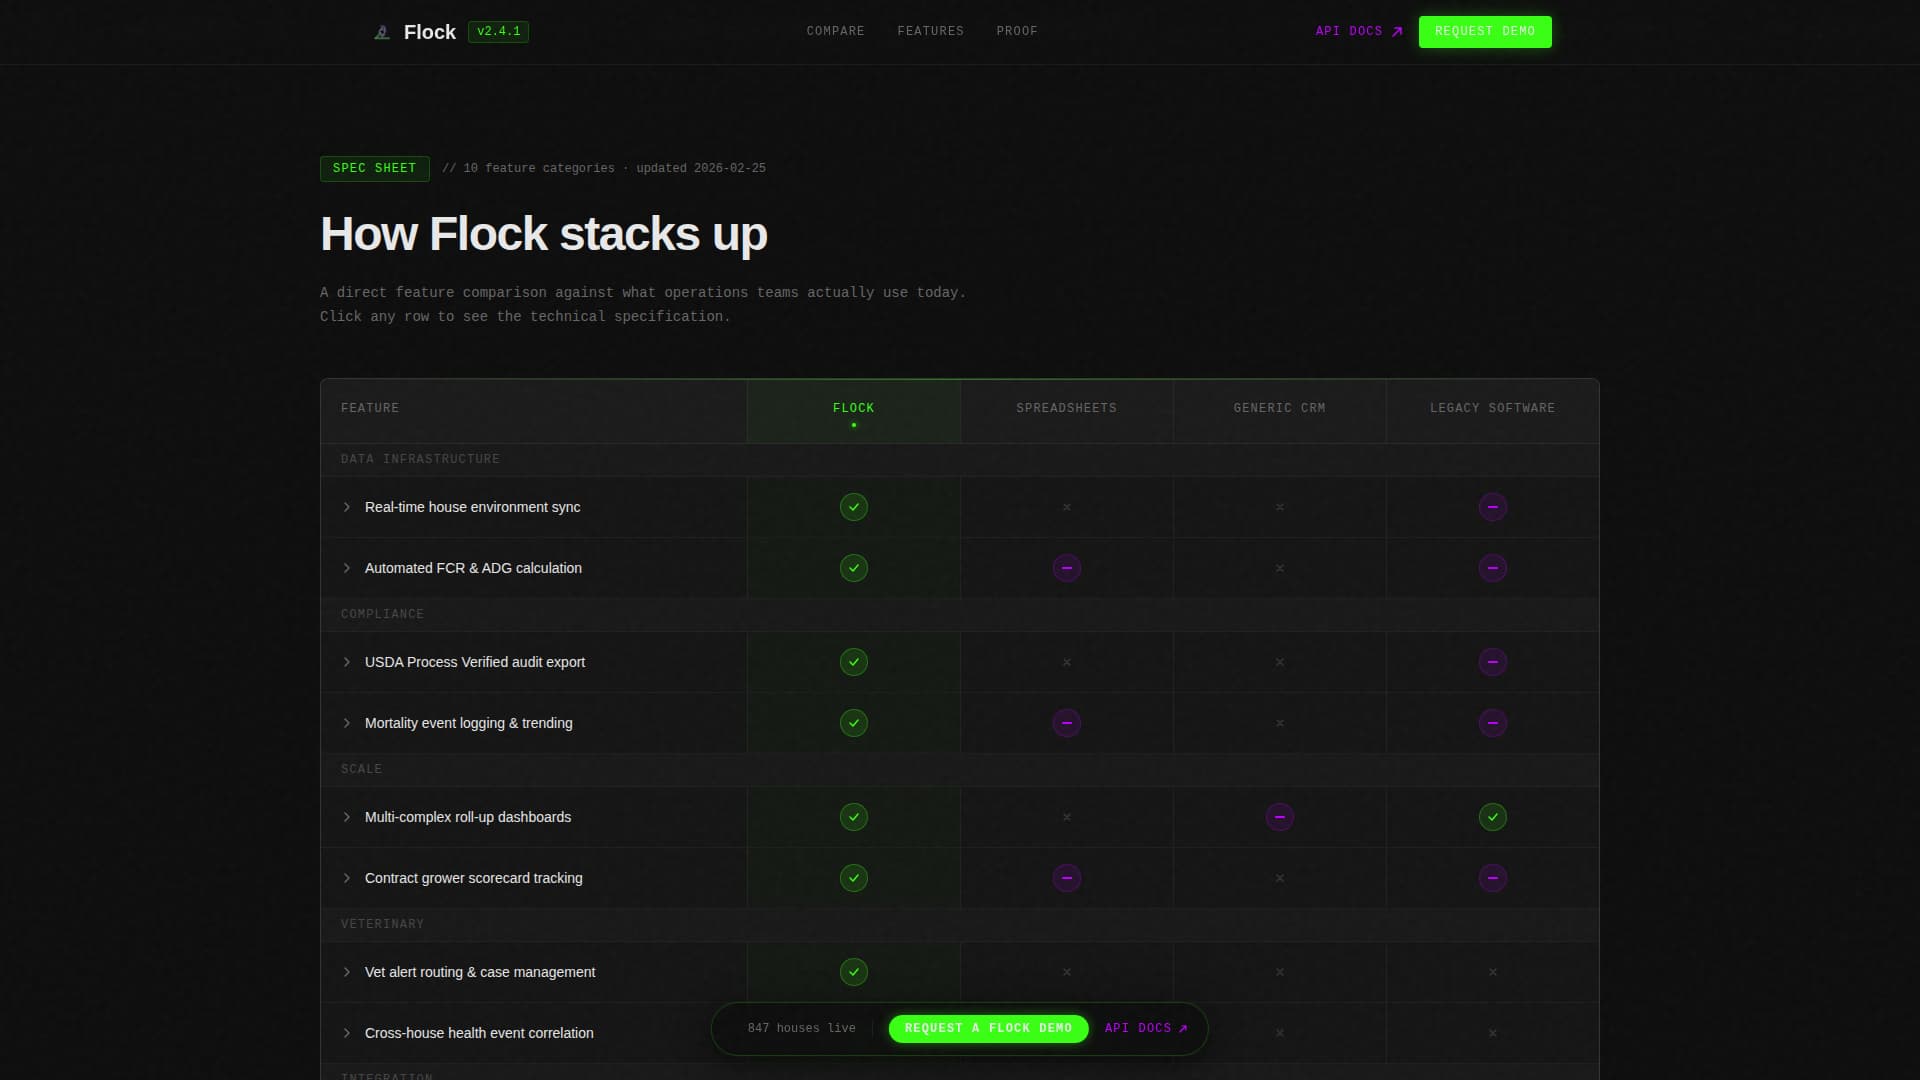Image resolution: width=1920 pixels, height=1080 pixels.
Task: Click the Flock checkmark for Multi-complex roll-up dashboards
Action: pyautogui.click(x=853, y=817)
